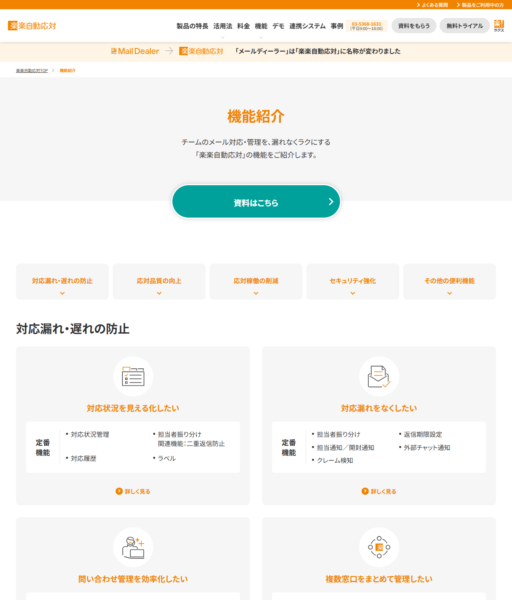Click 詳しく見る under 対応漏れをなくしたい

(379, 491)
